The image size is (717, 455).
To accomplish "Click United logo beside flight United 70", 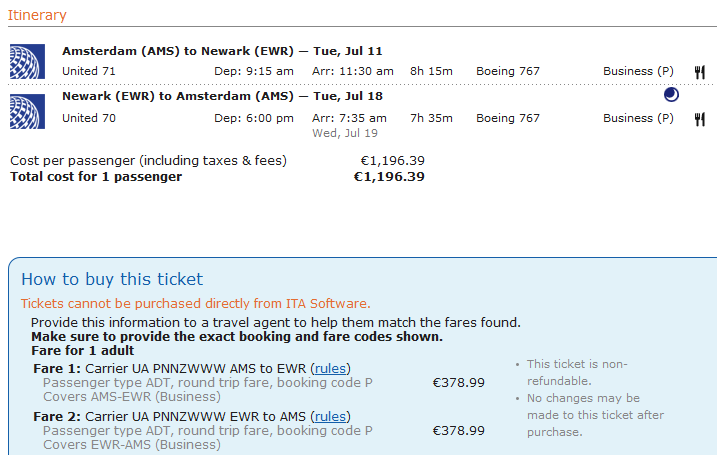I will tap(27, 109).
